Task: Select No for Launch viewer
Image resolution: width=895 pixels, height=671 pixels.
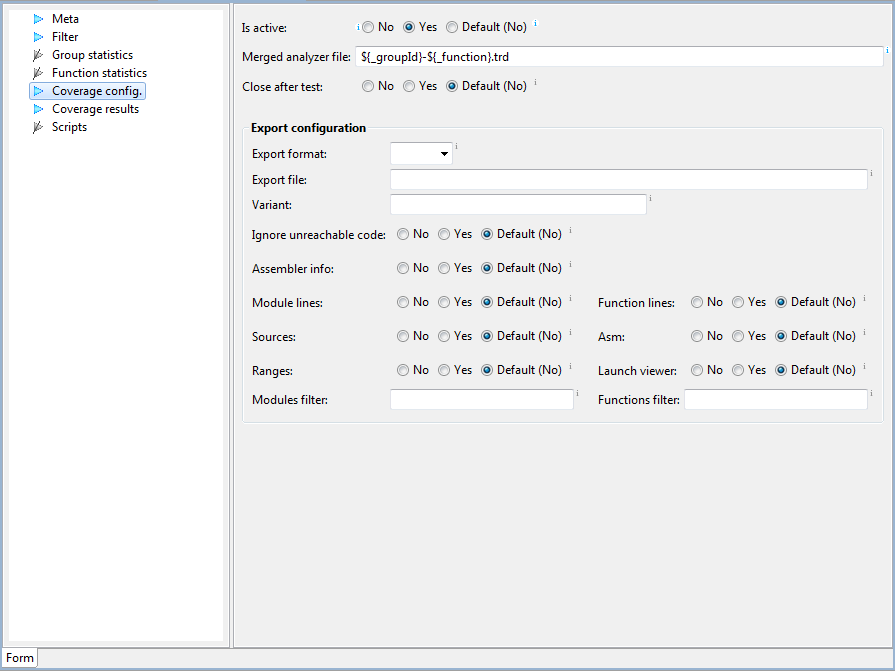Action: pos(697,370)
